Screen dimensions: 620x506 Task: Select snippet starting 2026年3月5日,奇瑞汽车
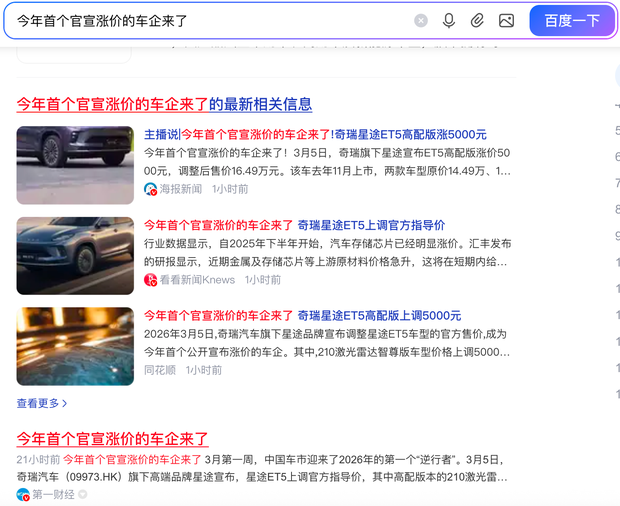(327, 343)
